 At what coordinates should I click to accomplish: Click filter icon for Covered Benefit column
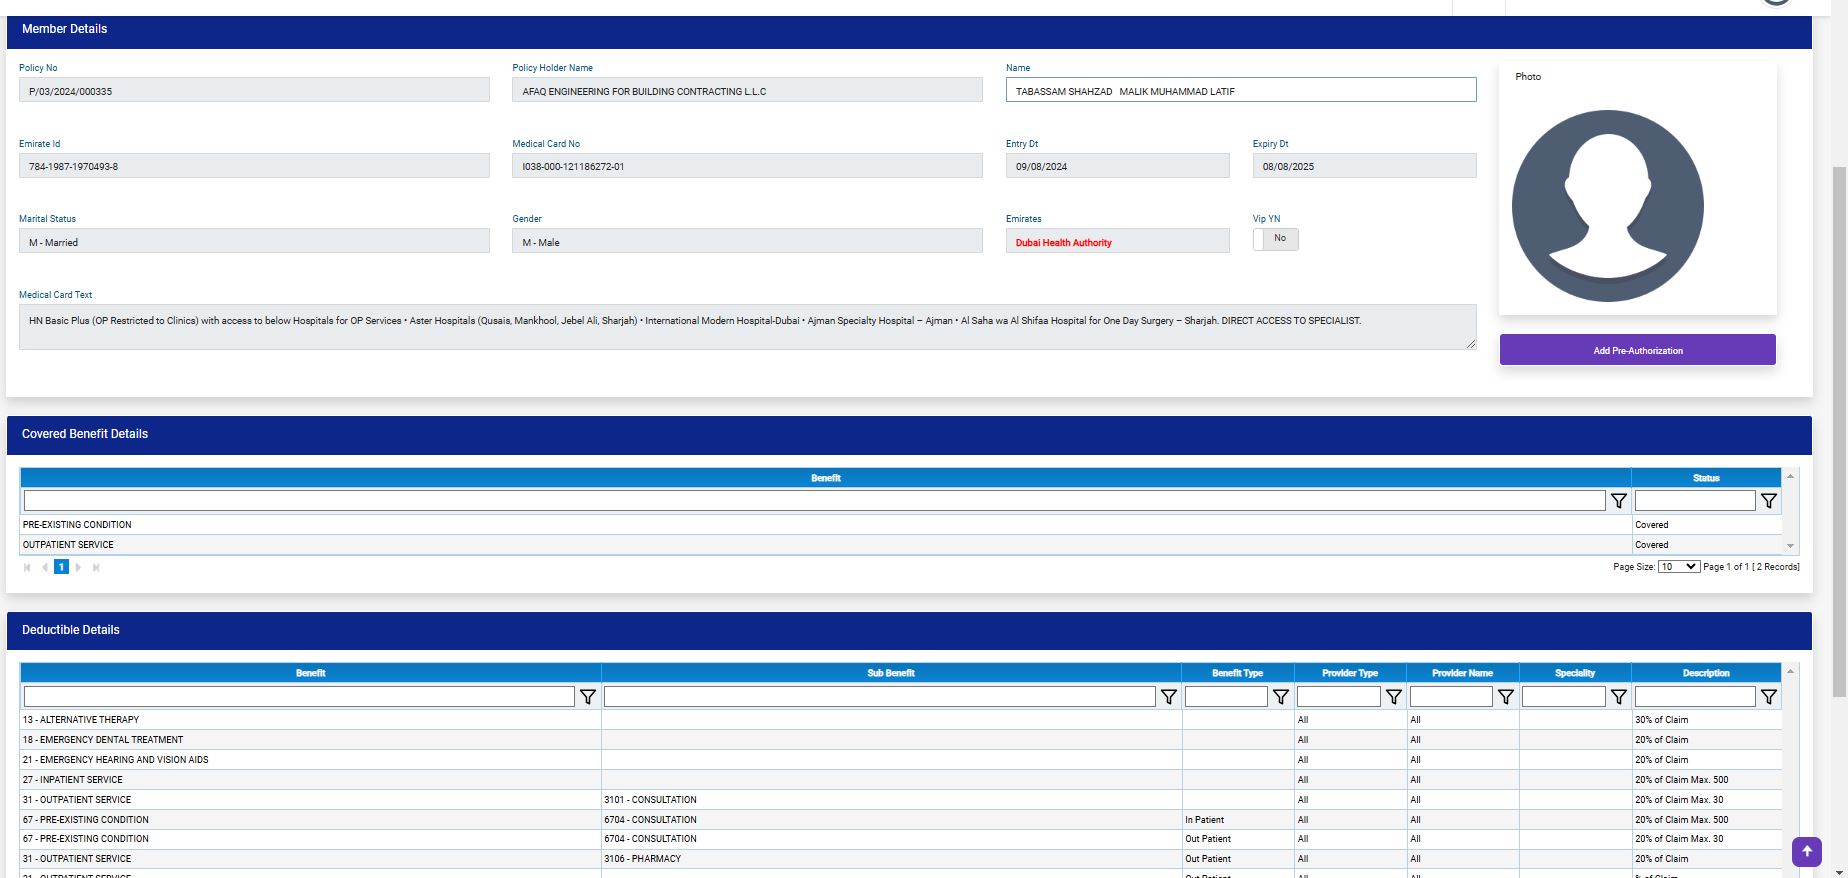(1618, 501)
